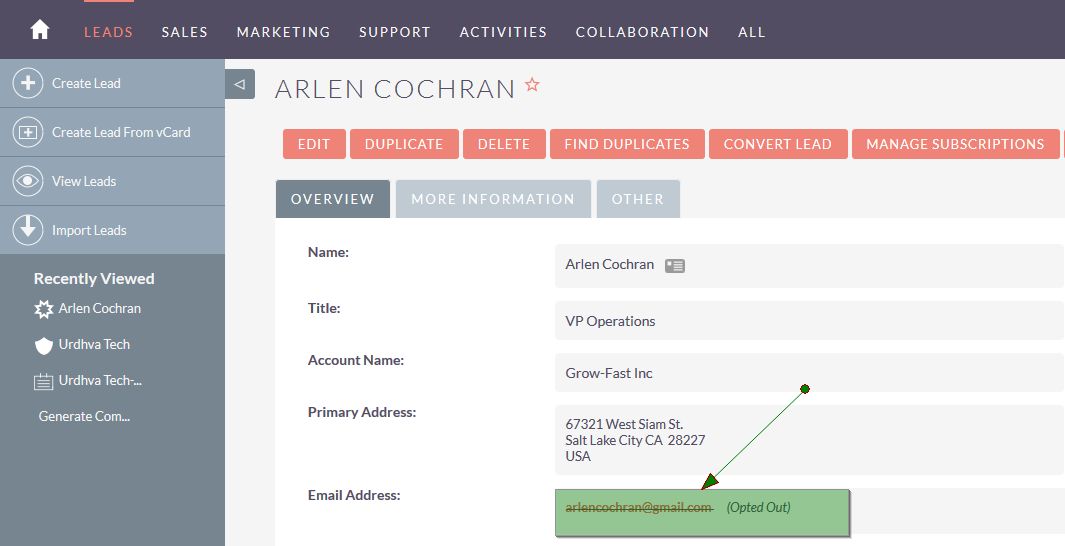Open the Marketing menu
Viewport: 1065px width, 546px height.
283,32
